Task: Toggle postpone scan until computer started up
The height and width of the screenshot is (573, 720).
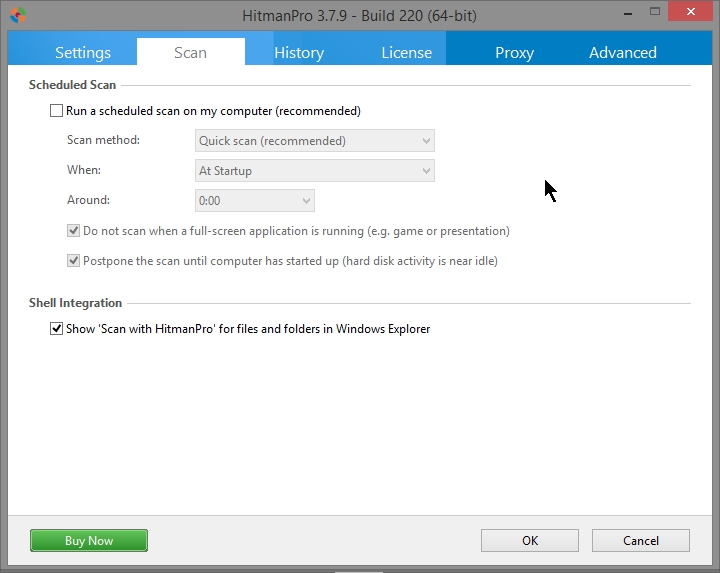Action: [73, 261]
